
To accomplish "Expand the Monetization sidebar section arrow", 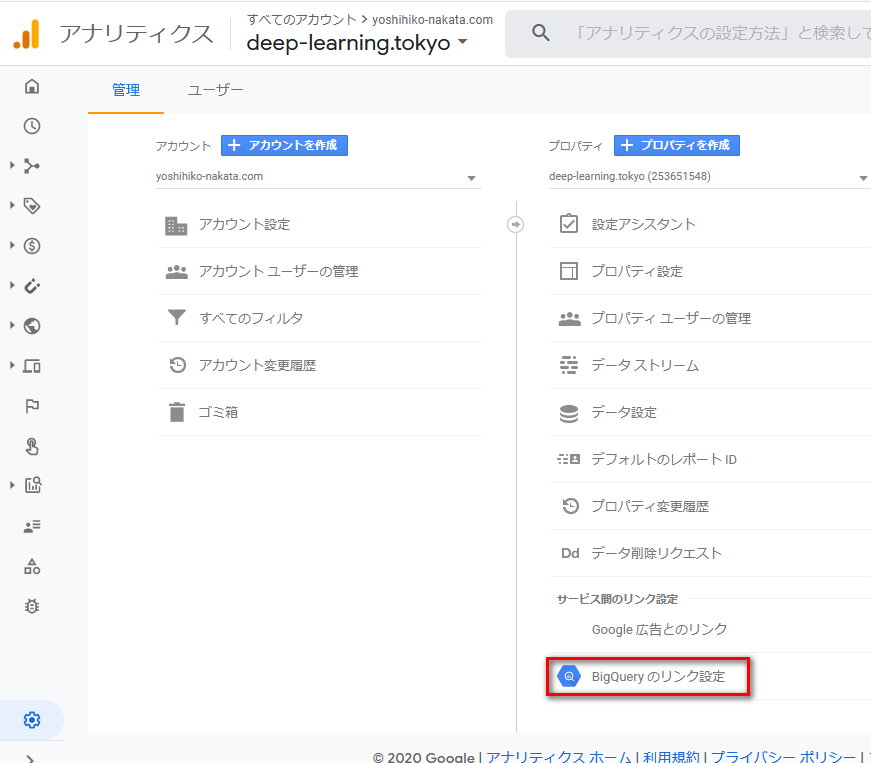I will pos(12,245).
